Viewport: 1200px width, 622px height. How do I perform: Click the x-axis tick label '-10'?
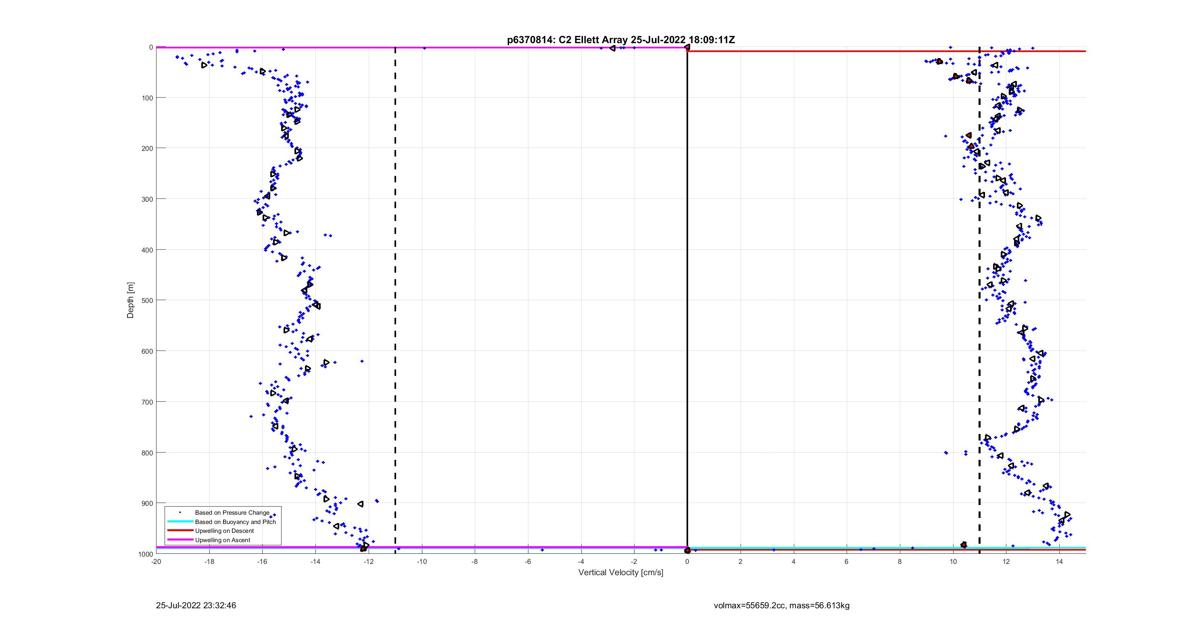point(421,561)
